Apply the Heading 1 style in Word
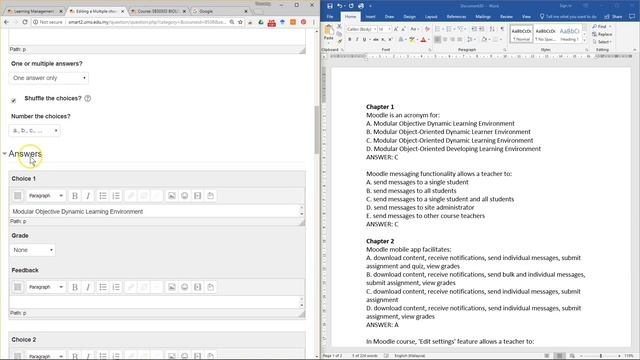This screenshot has height=360, width=640. pyautogui.click(x=569, y=34)
